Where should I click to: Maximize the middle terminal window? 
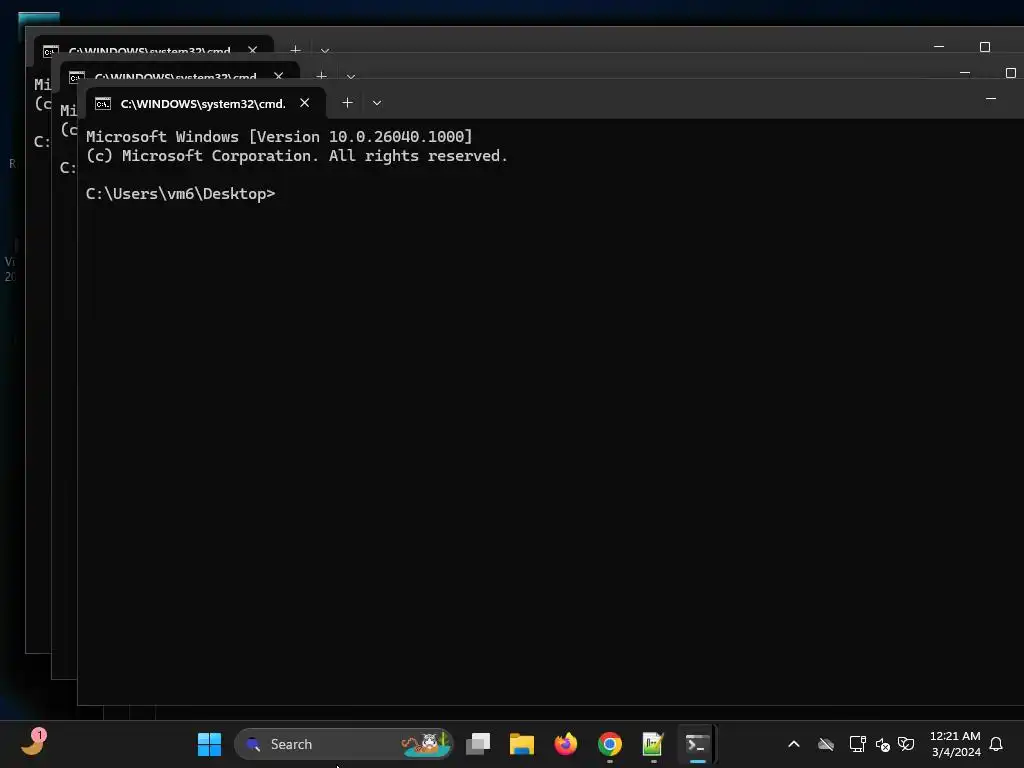coord(1010,72)
